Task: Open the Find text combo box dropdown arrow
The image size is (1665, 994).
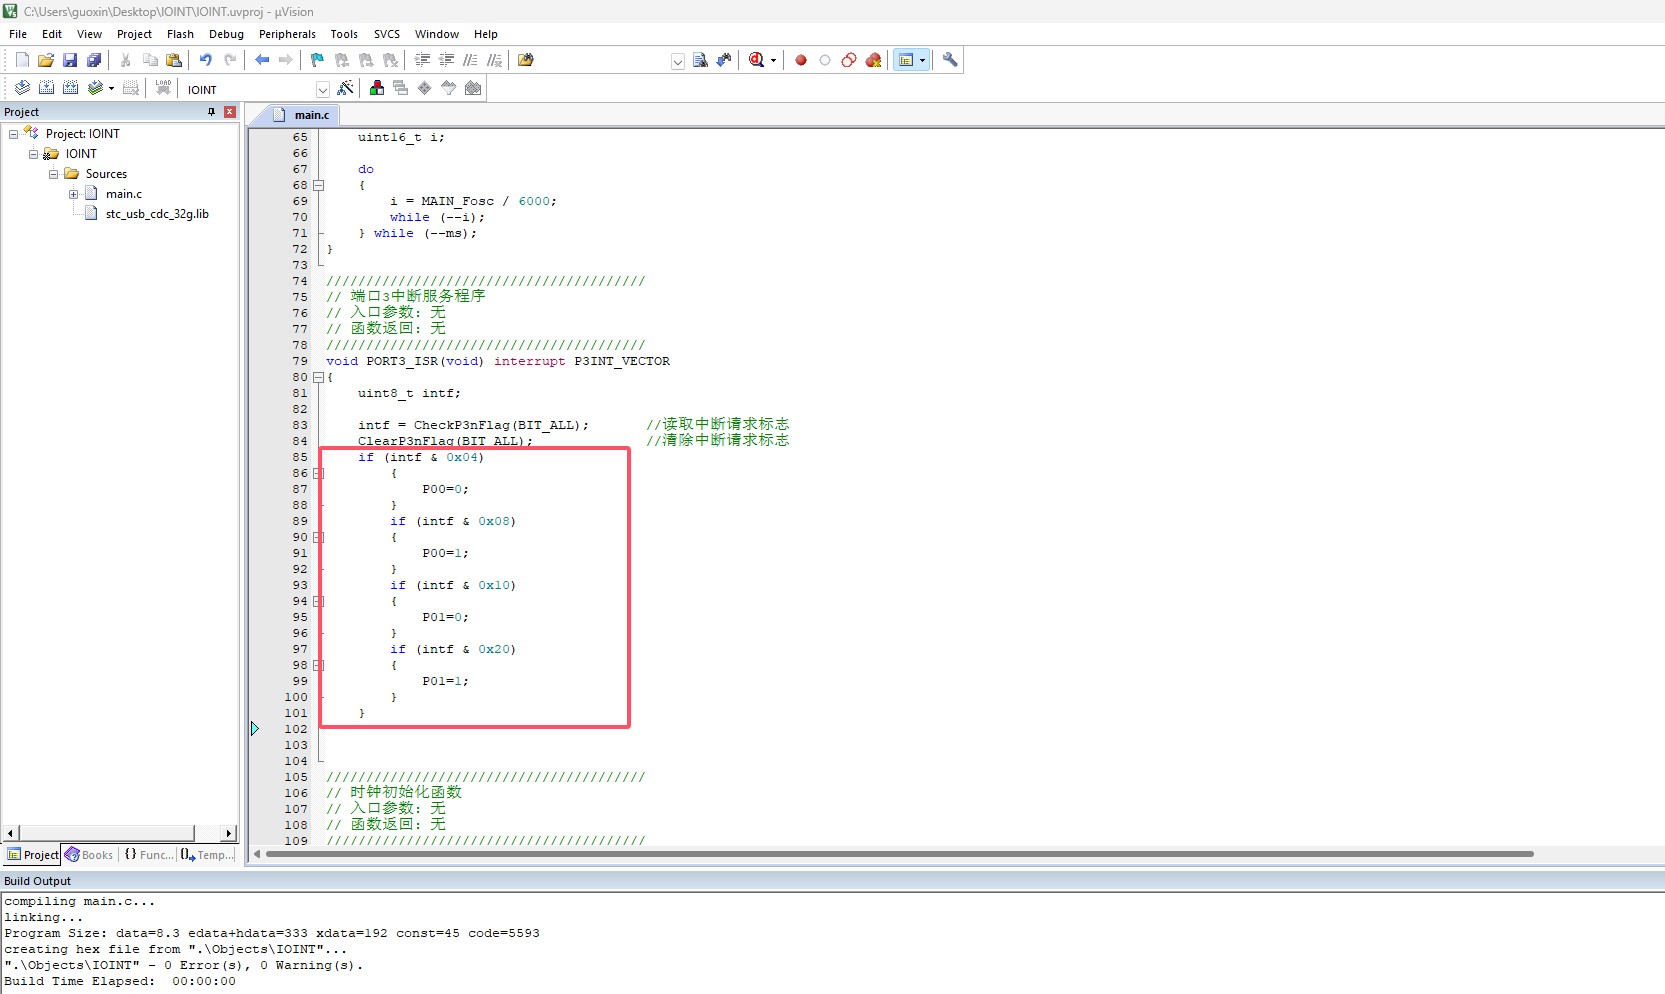Action: point(678,61)
